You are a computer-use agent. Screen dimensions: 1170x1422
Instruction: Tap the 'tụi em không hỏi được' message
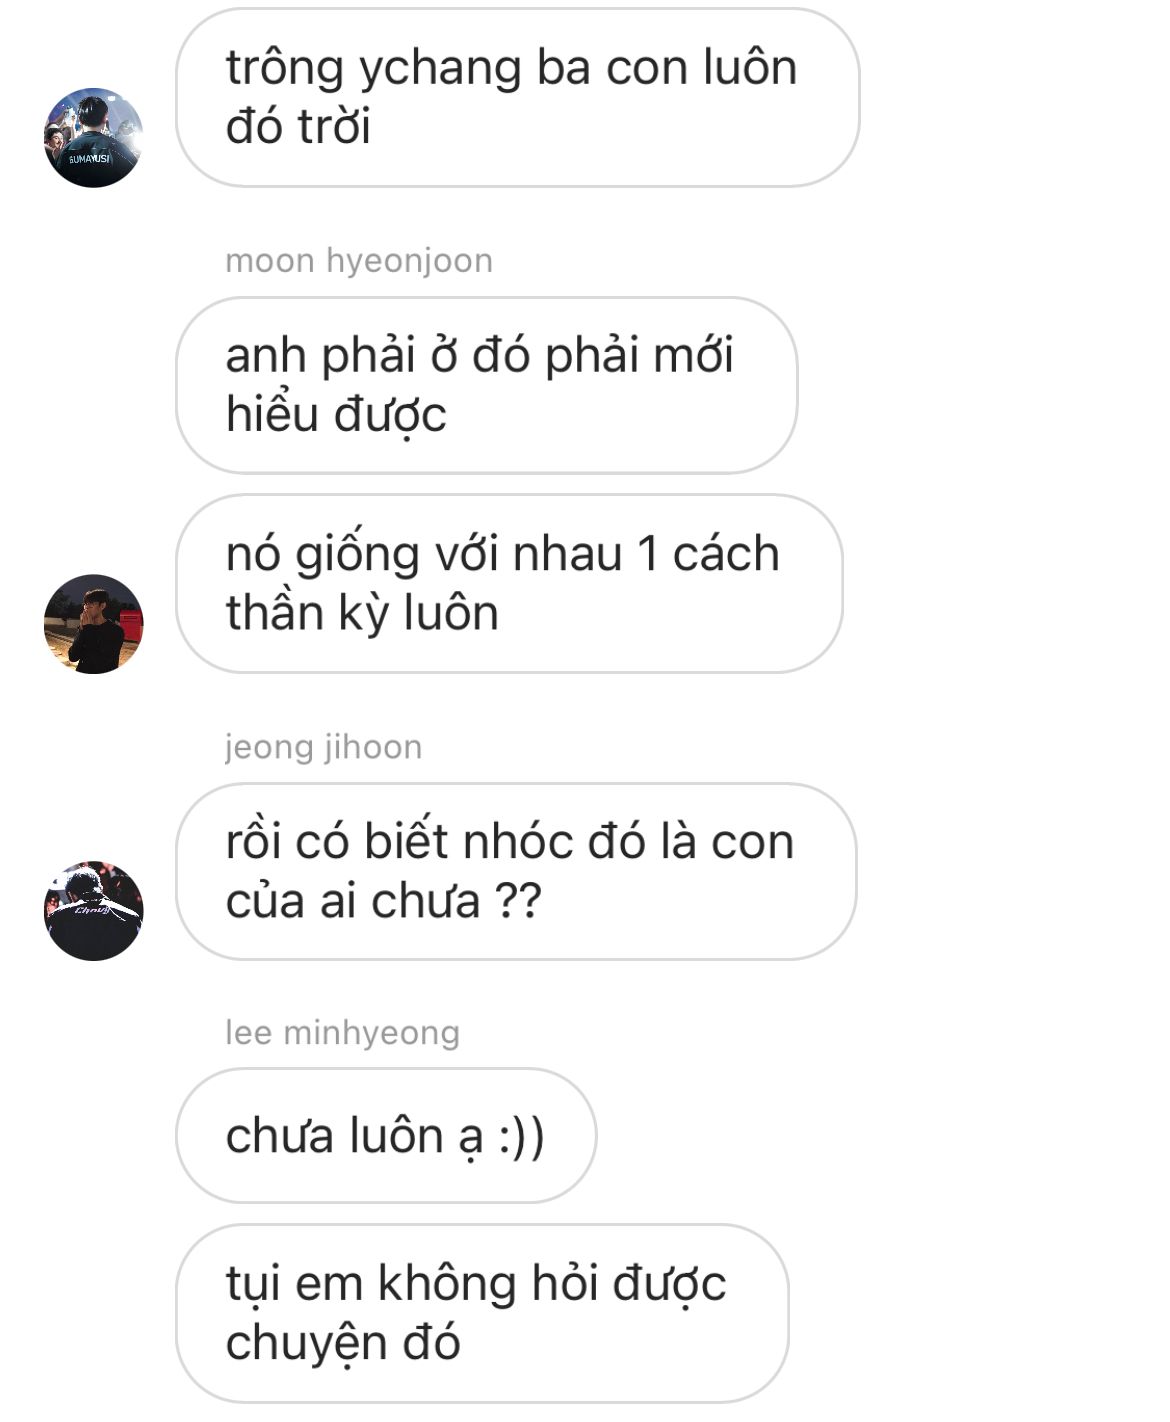click(482, 1313)
